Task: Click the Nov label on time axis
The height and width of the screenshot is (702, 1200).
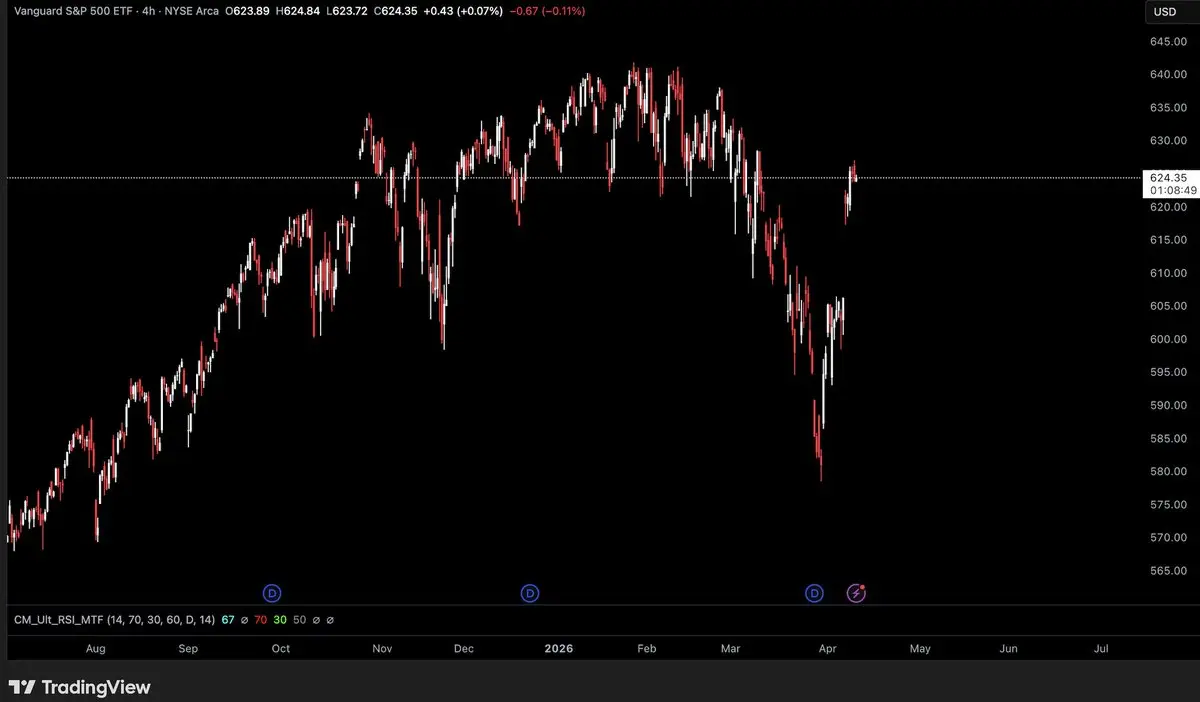Action: (381, 648)
